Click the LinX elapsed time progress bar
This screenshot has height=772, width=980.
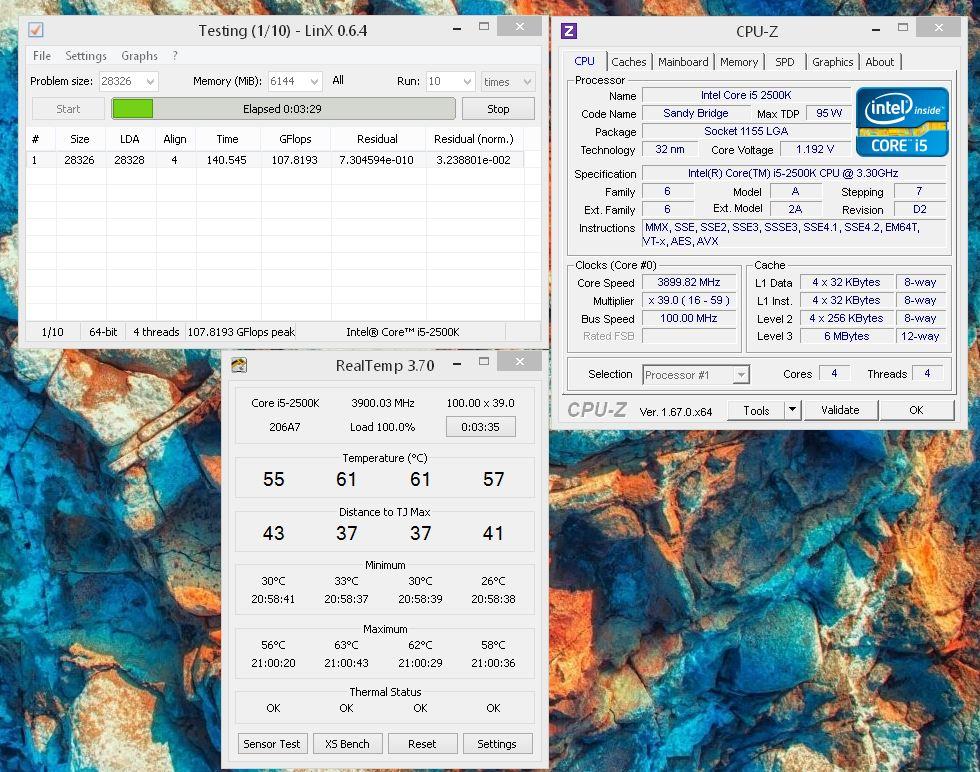(x=283, y=109)
